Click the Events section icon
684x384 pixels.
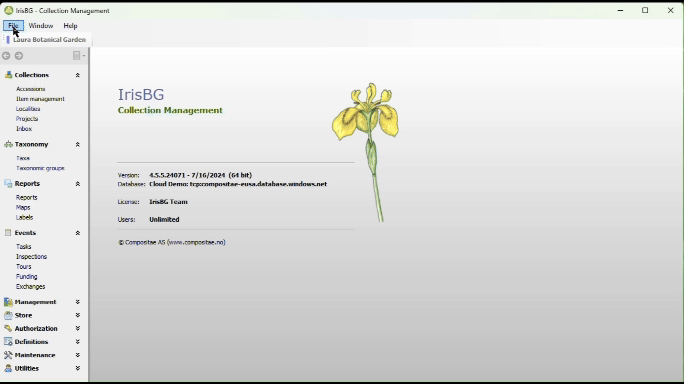(x=8, y=233)
